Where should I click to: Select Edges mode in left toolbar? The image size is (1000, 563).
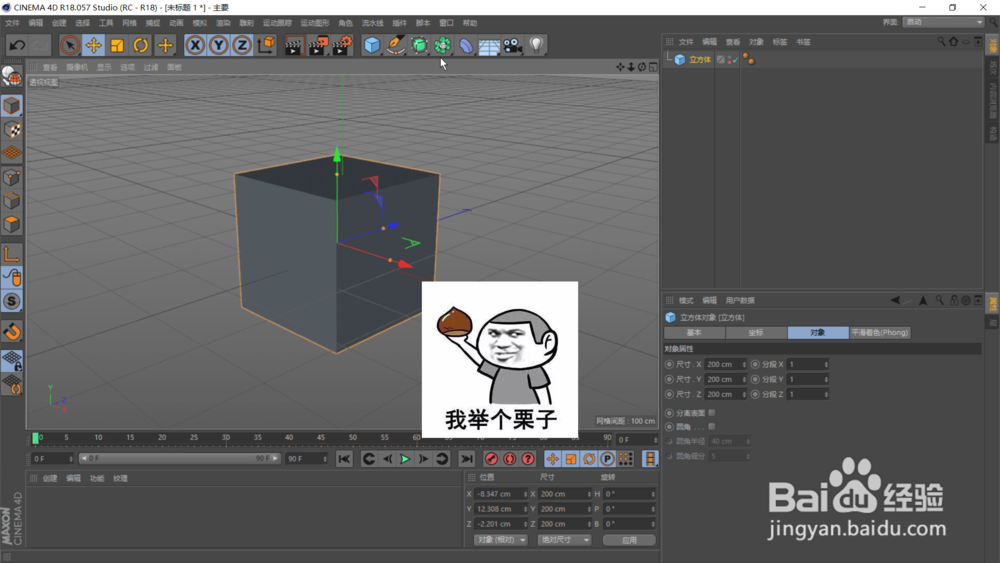11,201
